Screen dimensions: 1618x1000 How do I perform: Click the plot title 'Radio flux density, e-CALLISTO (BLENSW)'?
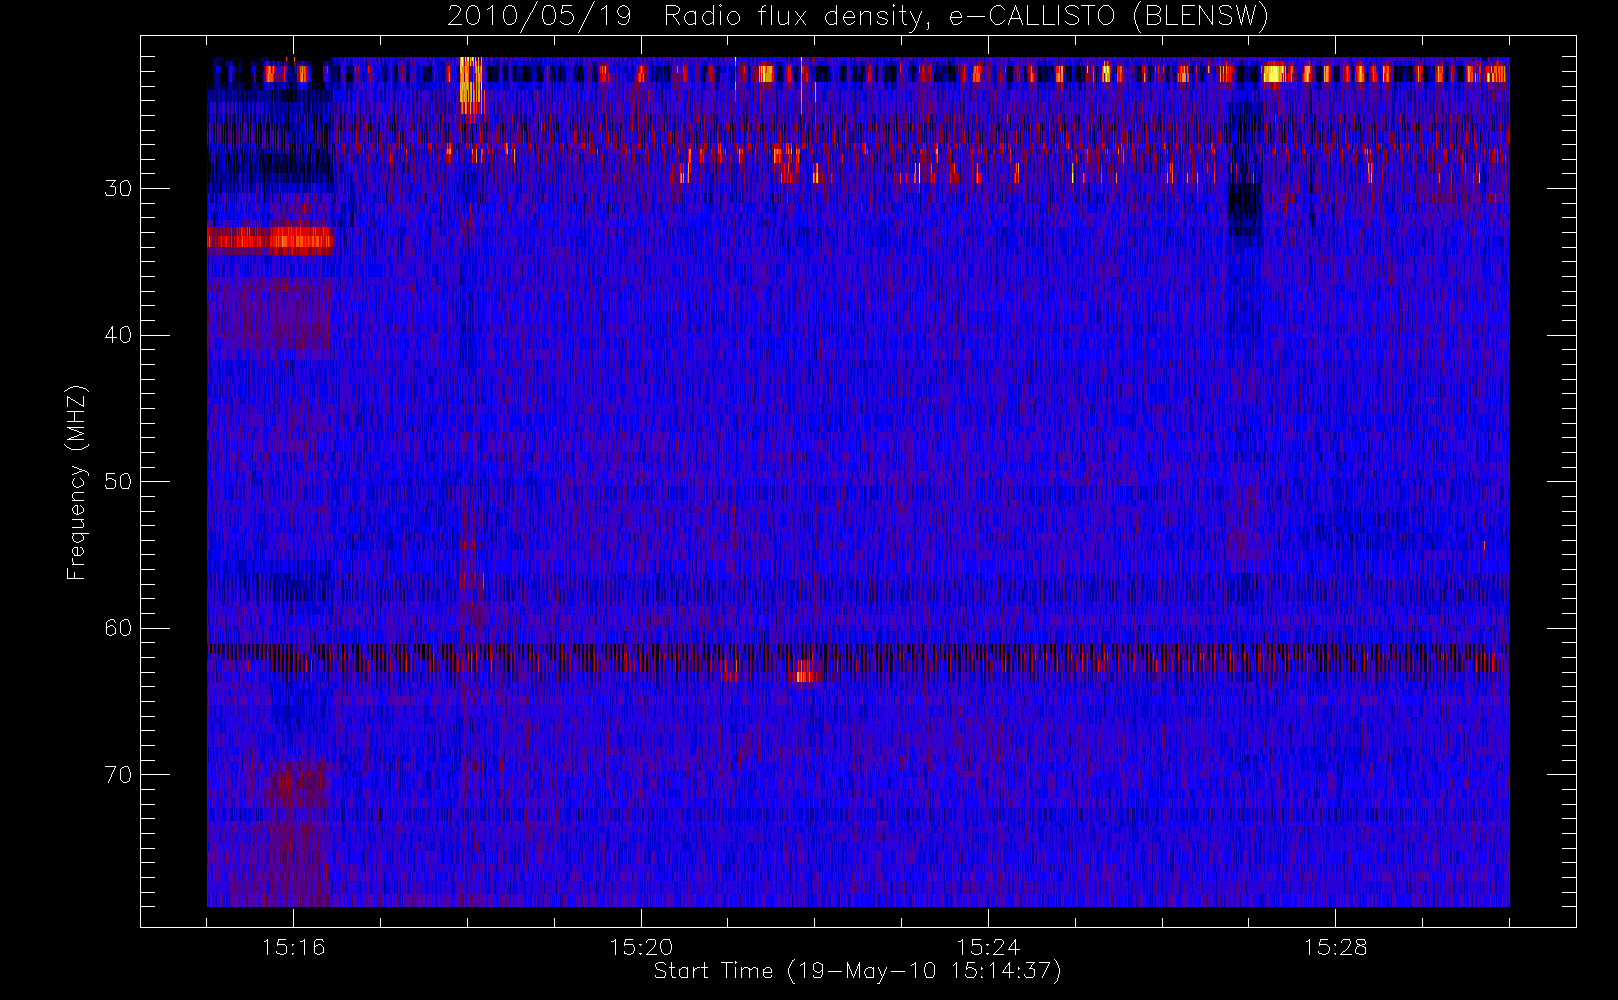(966, 17)
